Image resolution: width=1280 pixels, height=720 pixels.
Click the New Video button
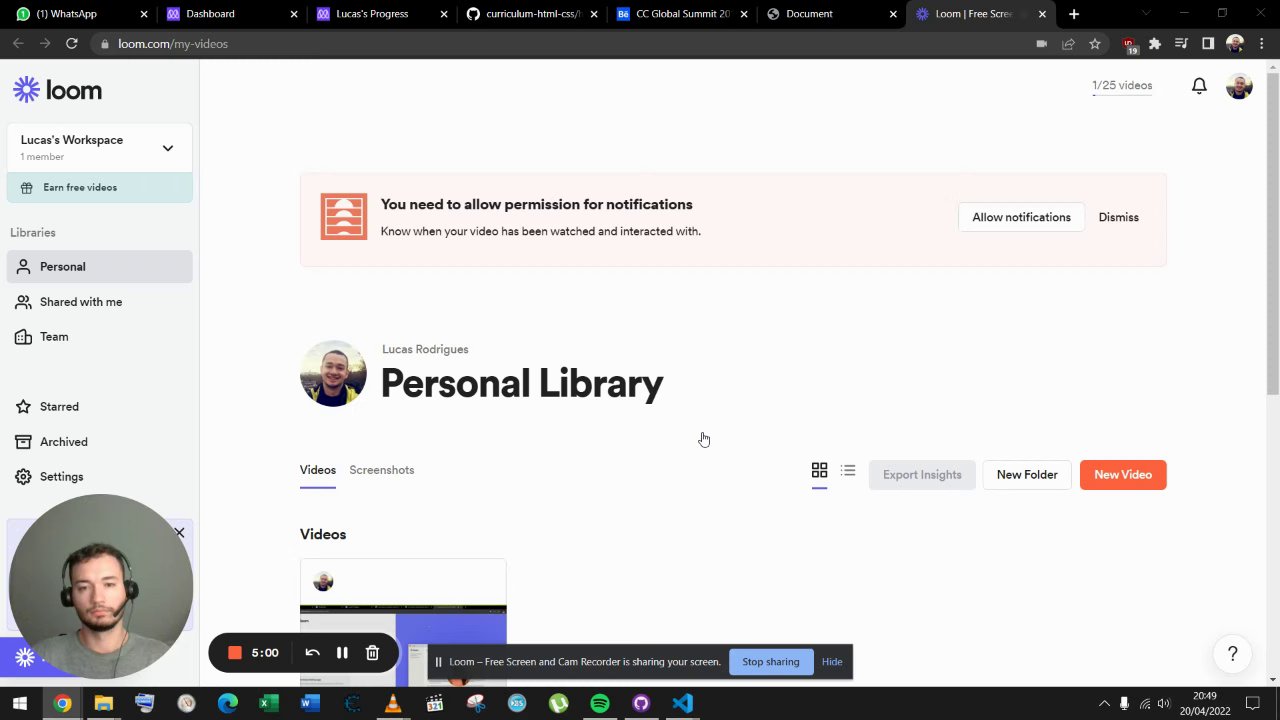(x=1123, y=475)
